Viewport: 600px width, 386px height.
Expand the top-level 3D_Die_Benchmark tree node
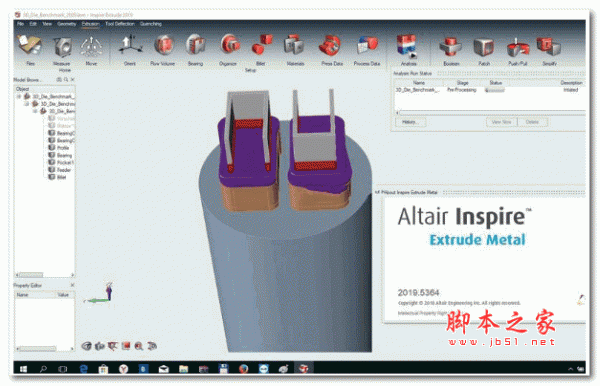point(19,96)
